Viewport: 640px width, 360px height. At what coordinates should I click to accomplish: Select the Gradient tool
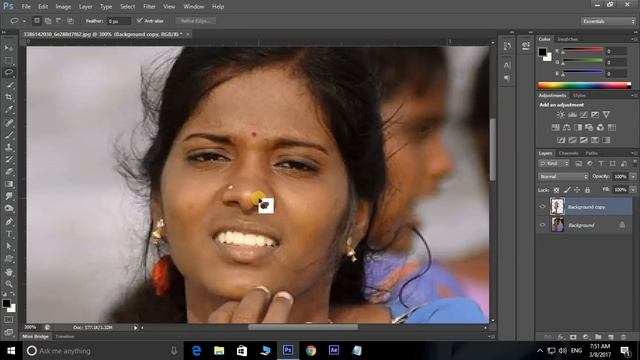coord(9,184)
